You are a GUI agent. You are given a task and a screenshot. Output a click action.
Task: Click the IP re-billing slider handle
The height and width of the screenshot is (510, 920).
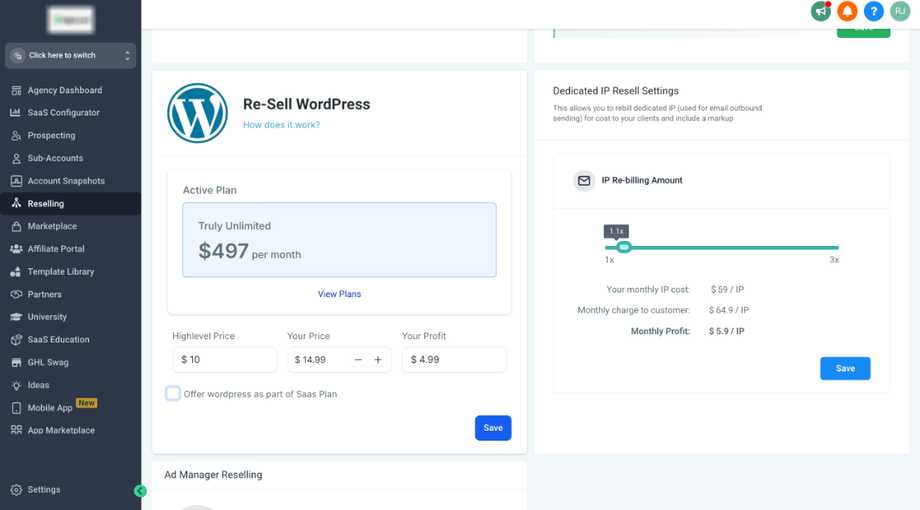coord(624,247)
